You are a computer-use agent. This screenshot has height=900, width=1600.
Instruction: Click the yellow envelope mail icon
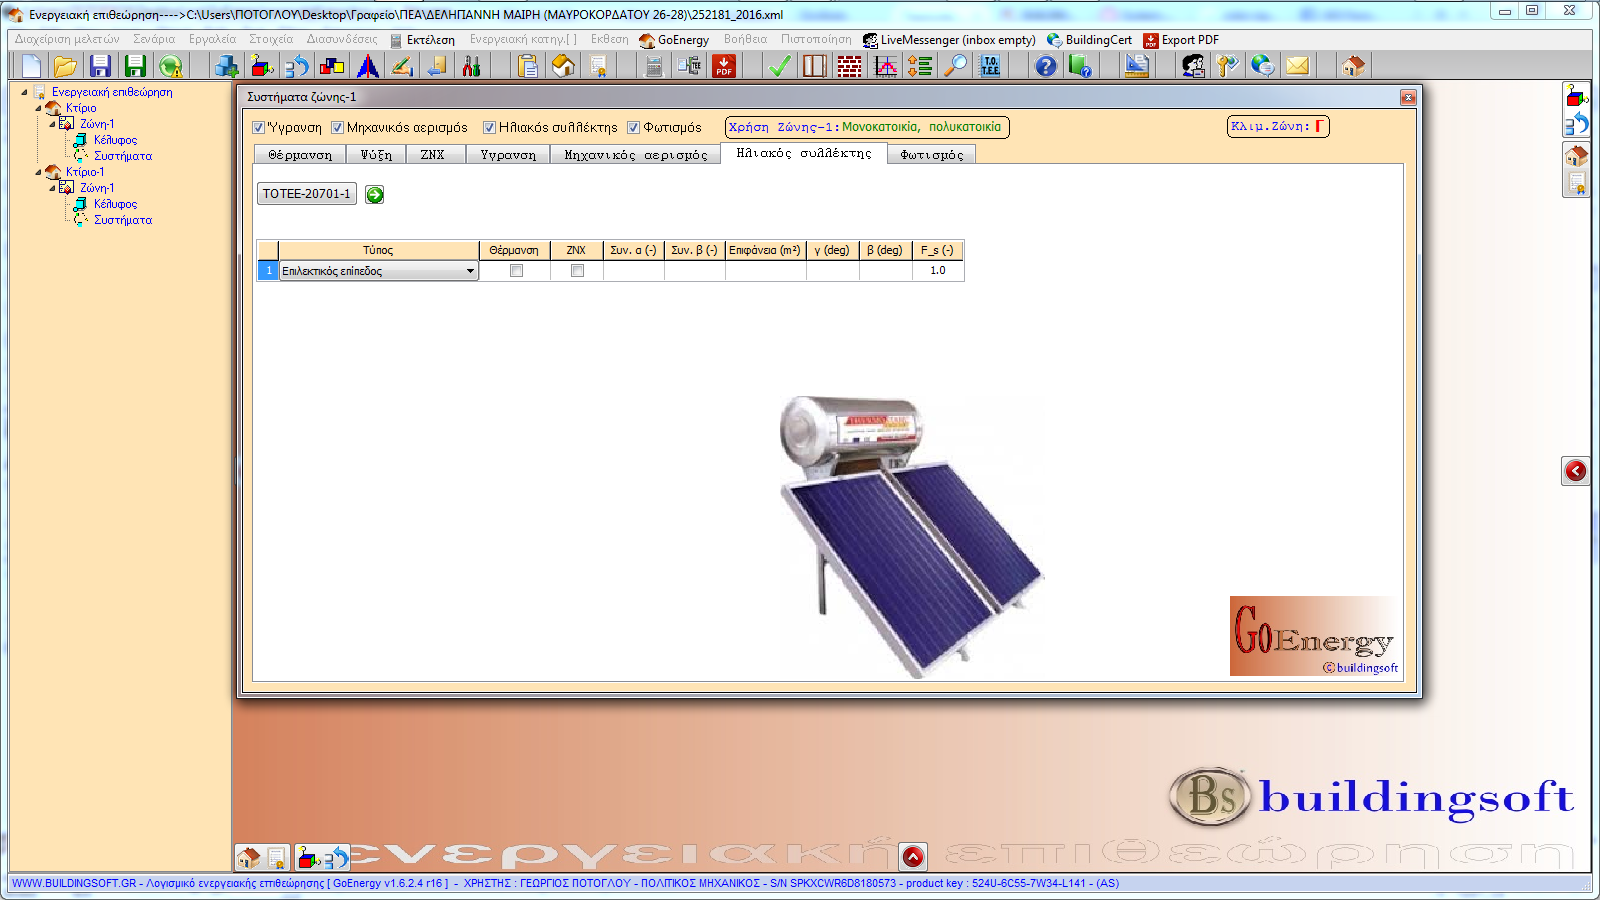pyautogui.click(x=1297, y=66)
